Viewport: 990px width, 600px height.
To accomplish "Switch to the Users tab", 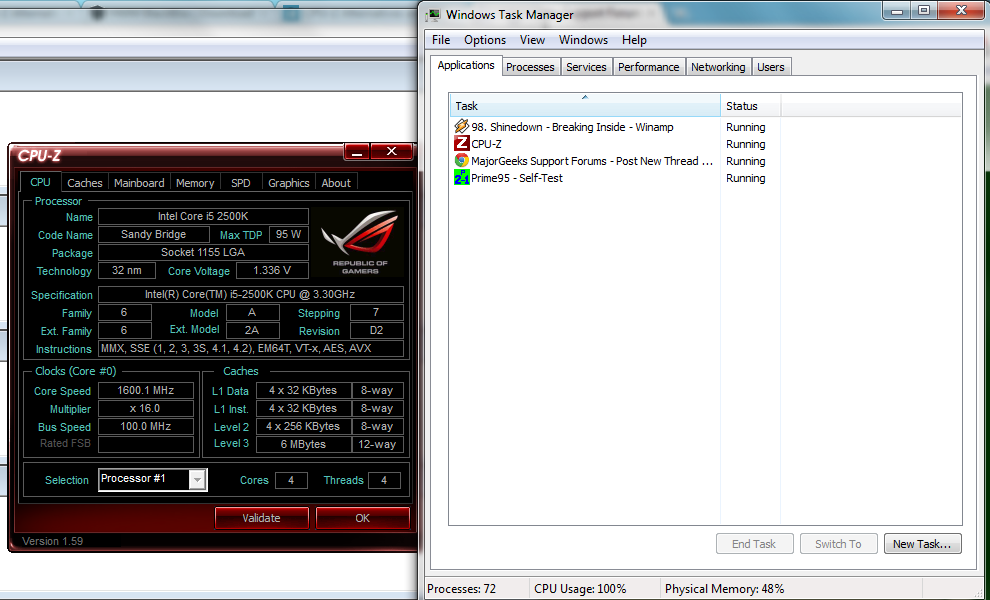I will click(x=770, y=67).
